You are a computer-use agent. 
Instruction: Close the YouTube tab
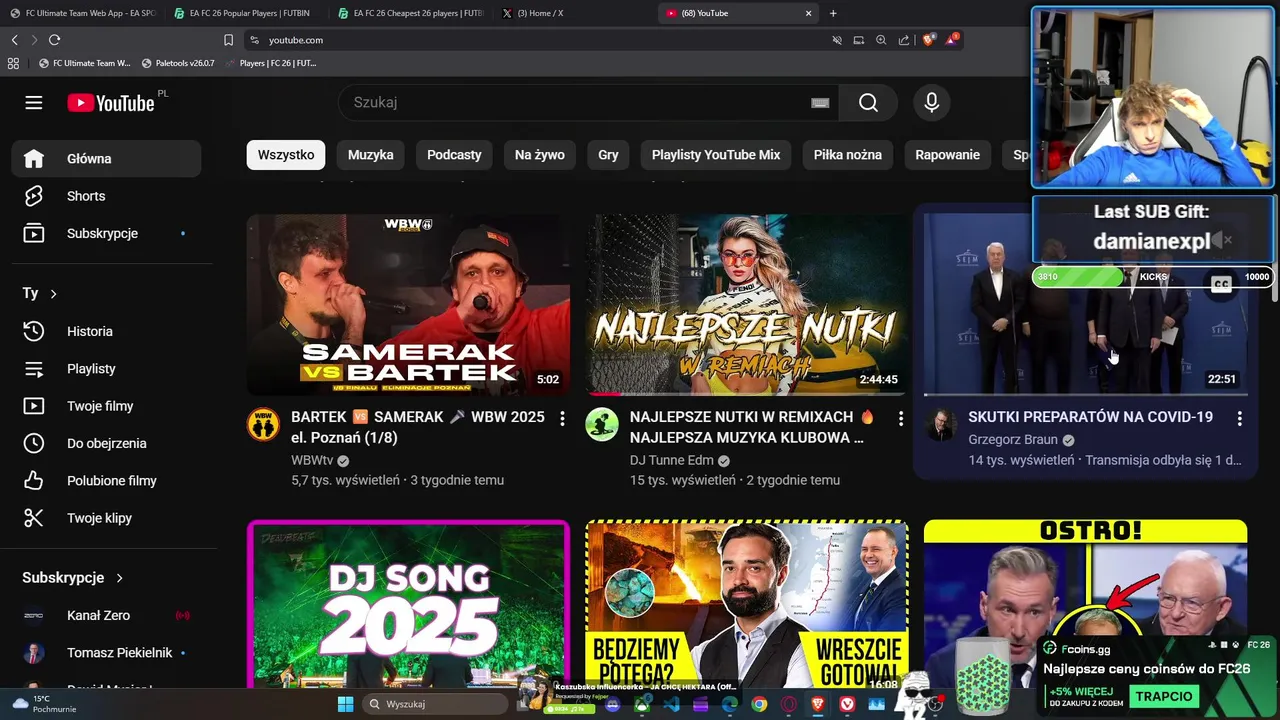pos(808,13)
